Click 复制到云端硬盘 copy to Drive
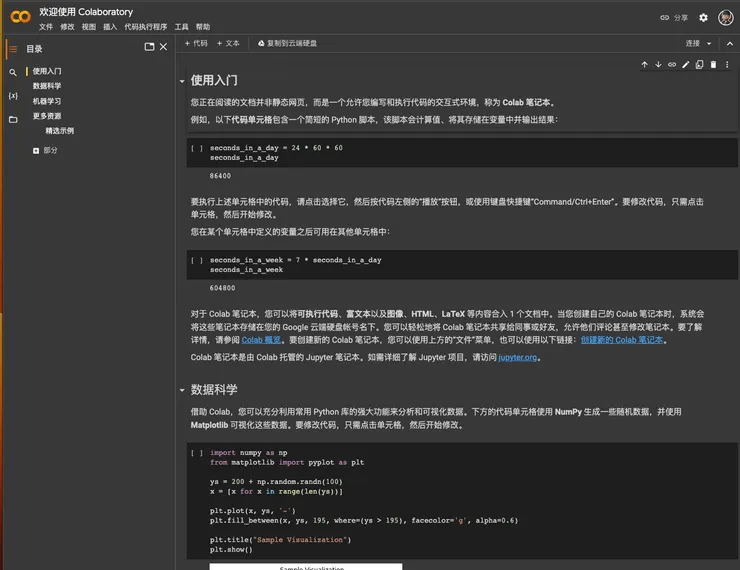 (287, 43)
